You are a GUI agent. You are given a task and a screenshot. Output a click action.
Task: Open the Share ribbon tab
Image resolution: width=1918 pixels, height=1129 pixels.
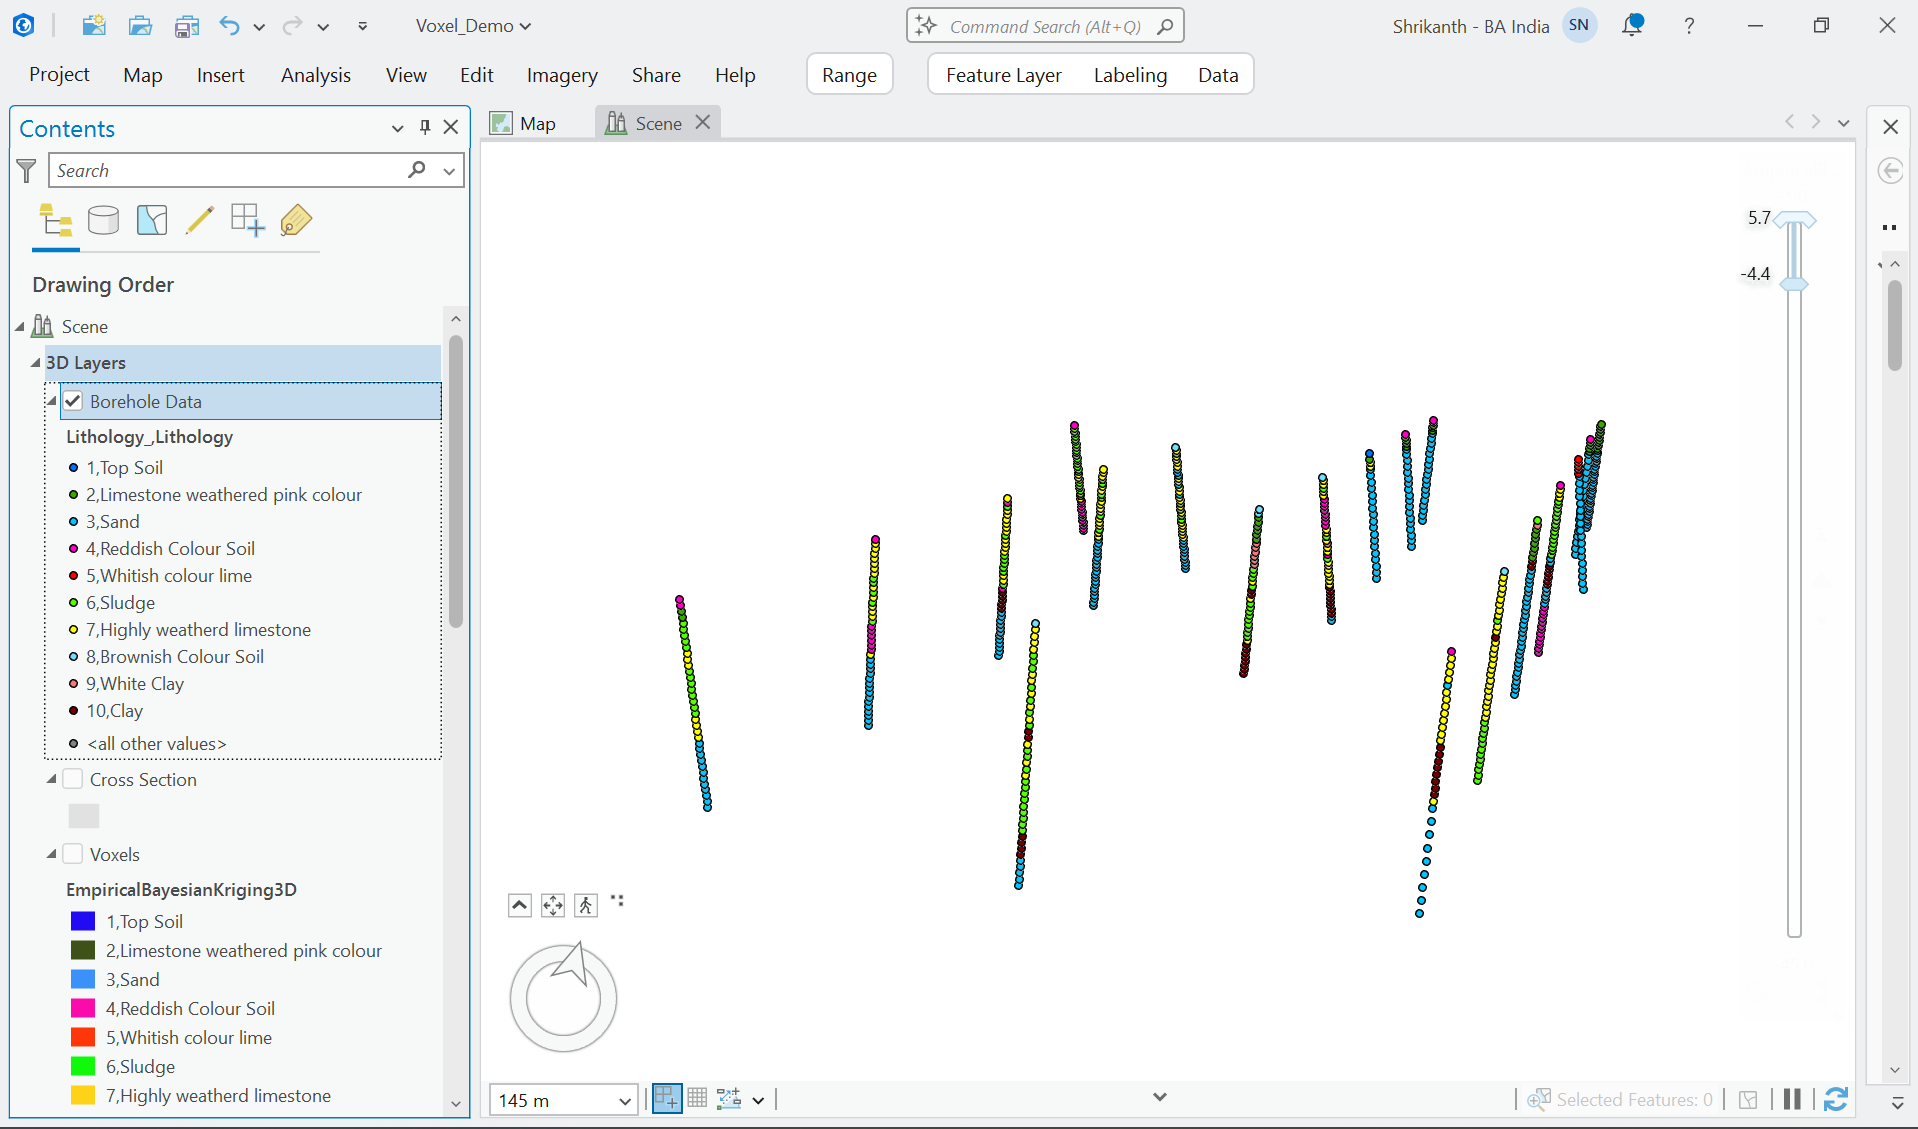[656, 75]
